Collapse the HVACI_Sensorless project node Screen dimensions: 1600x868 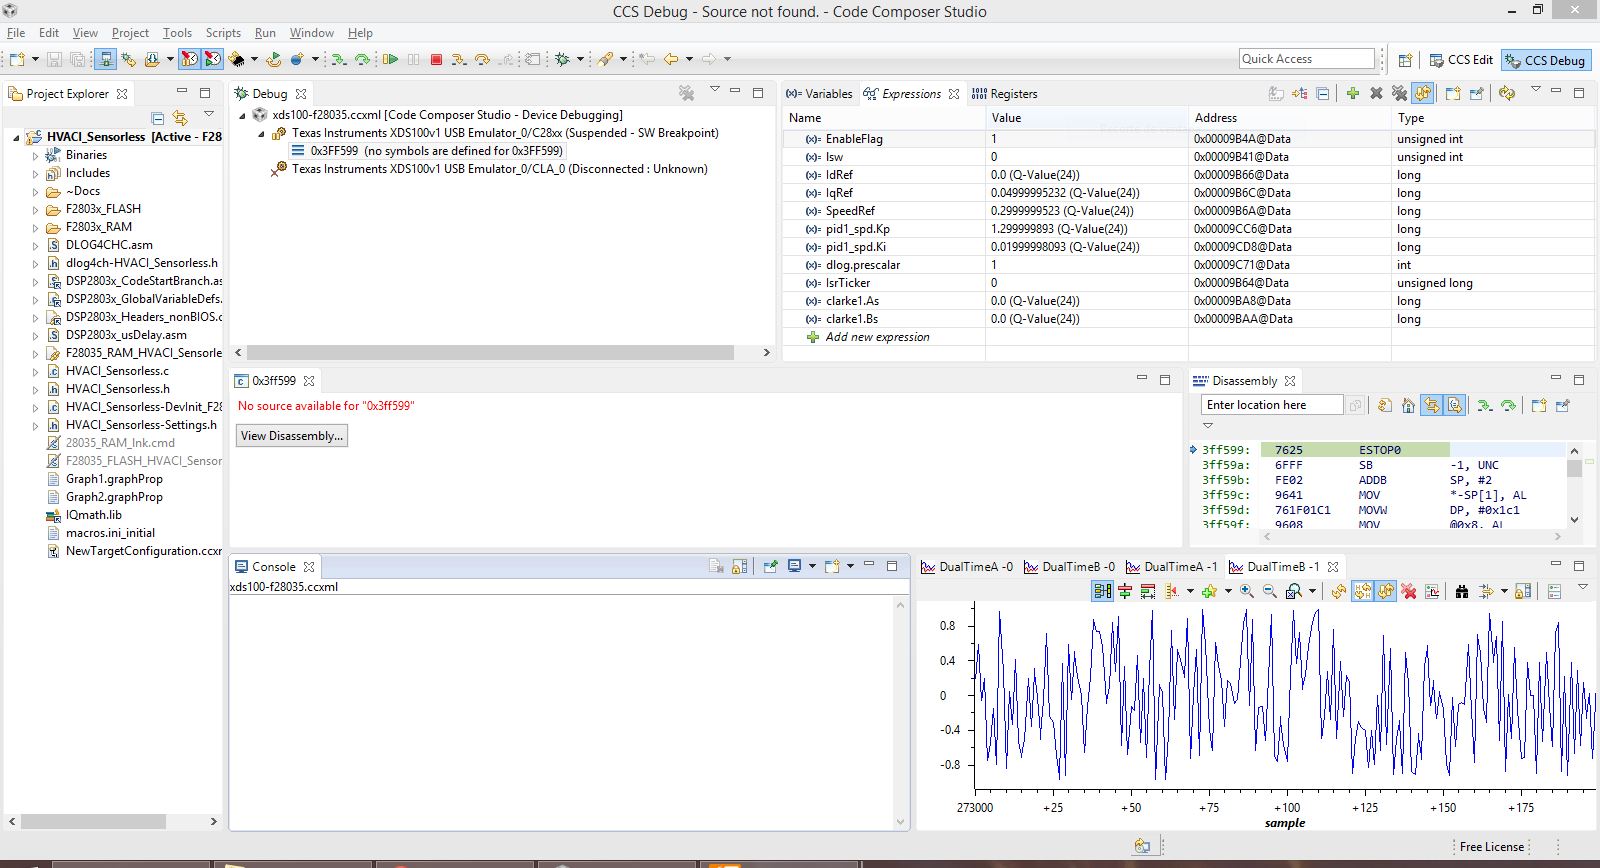click(15, 137)
